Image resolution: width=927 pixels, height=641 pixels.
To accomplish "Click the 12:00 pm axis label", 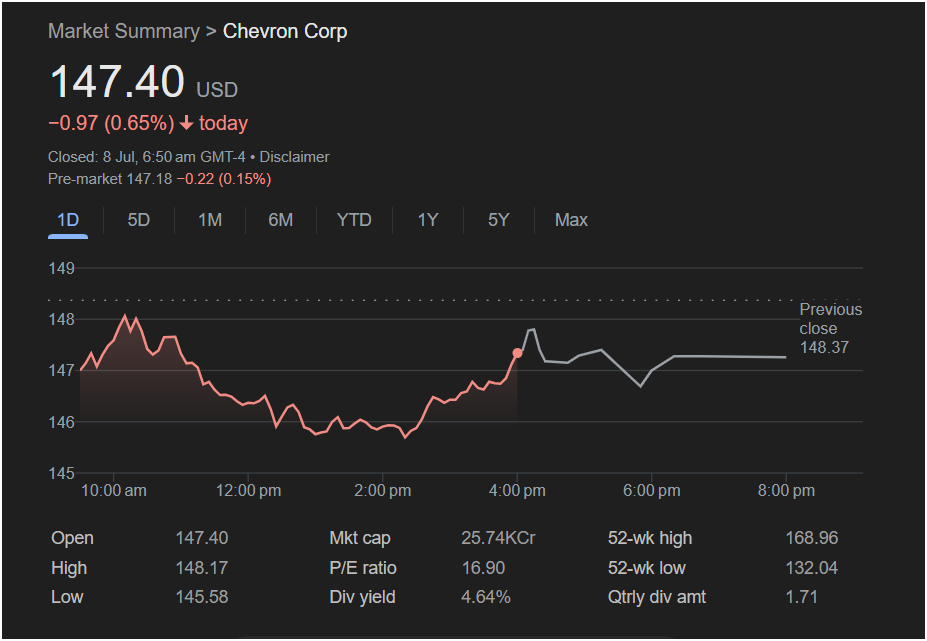I will pyautogui.click(x=248, y=490).
